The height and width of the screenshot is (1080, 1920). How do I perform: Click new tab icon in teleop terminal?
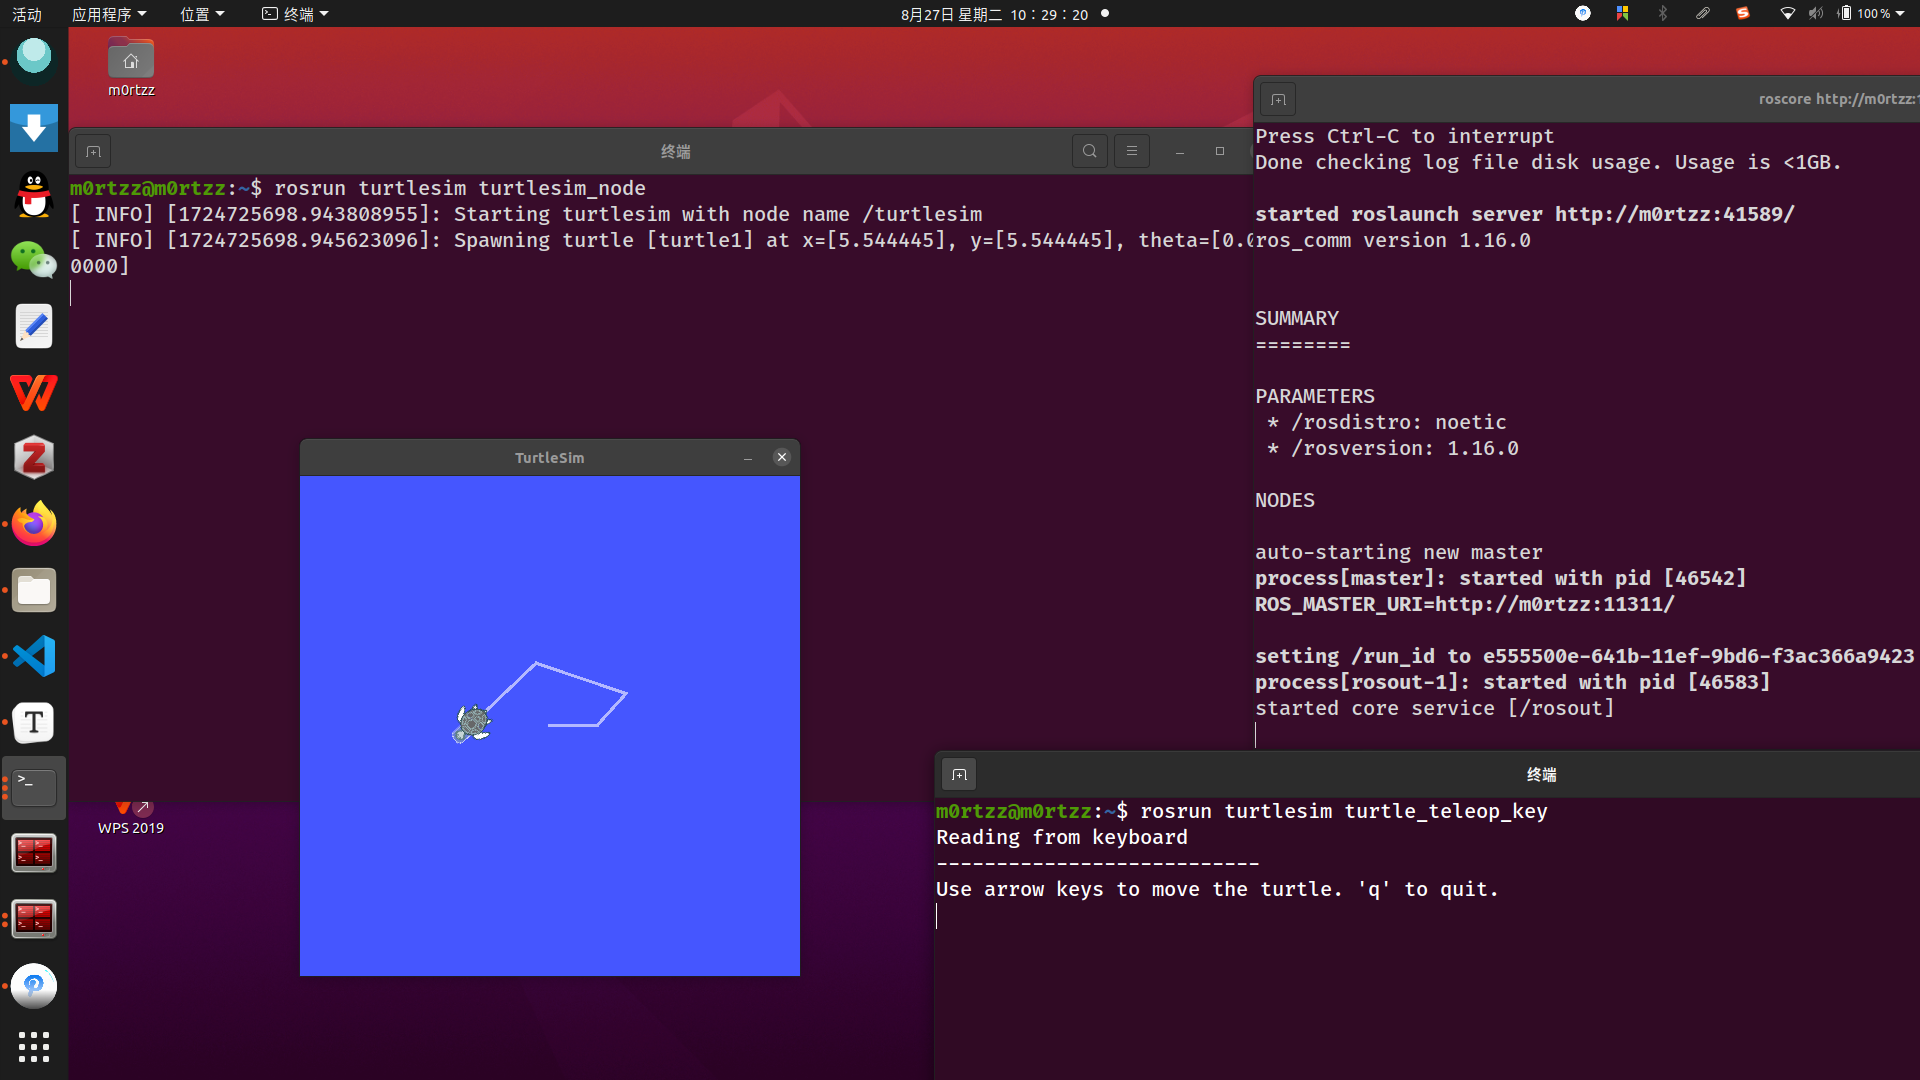[x=959, y=775]
